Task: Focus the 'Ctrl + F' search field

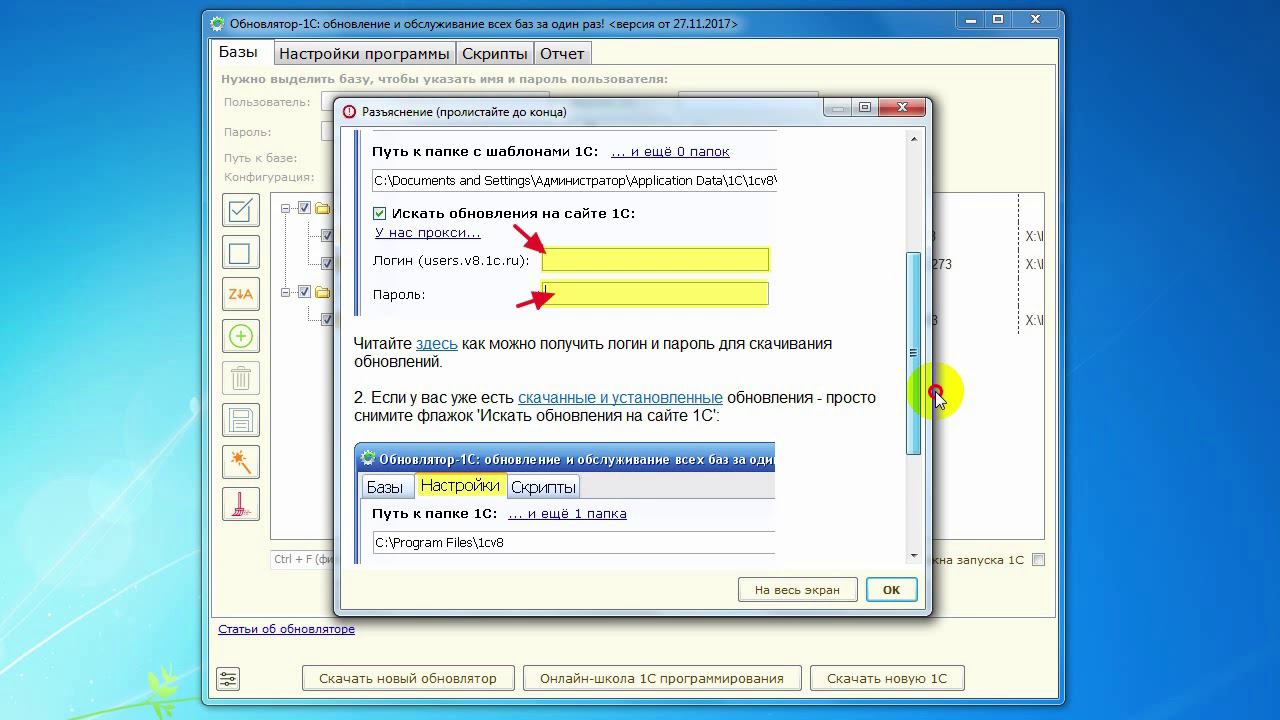Action: coord(302,560)
